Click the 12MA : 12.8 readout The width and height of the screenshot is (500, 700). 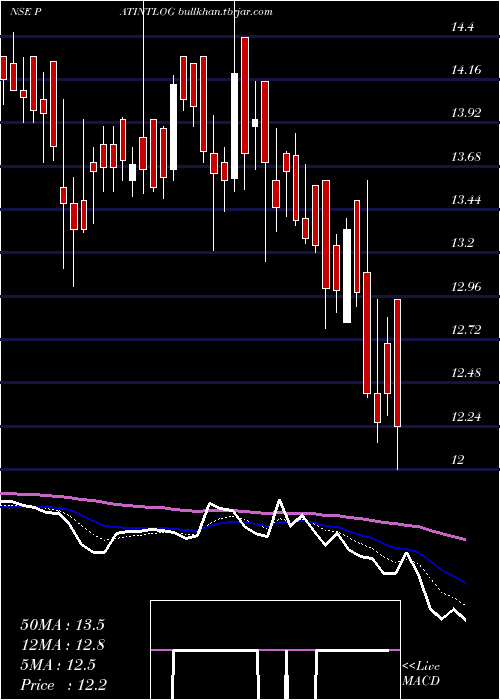(x=62, y=644)
